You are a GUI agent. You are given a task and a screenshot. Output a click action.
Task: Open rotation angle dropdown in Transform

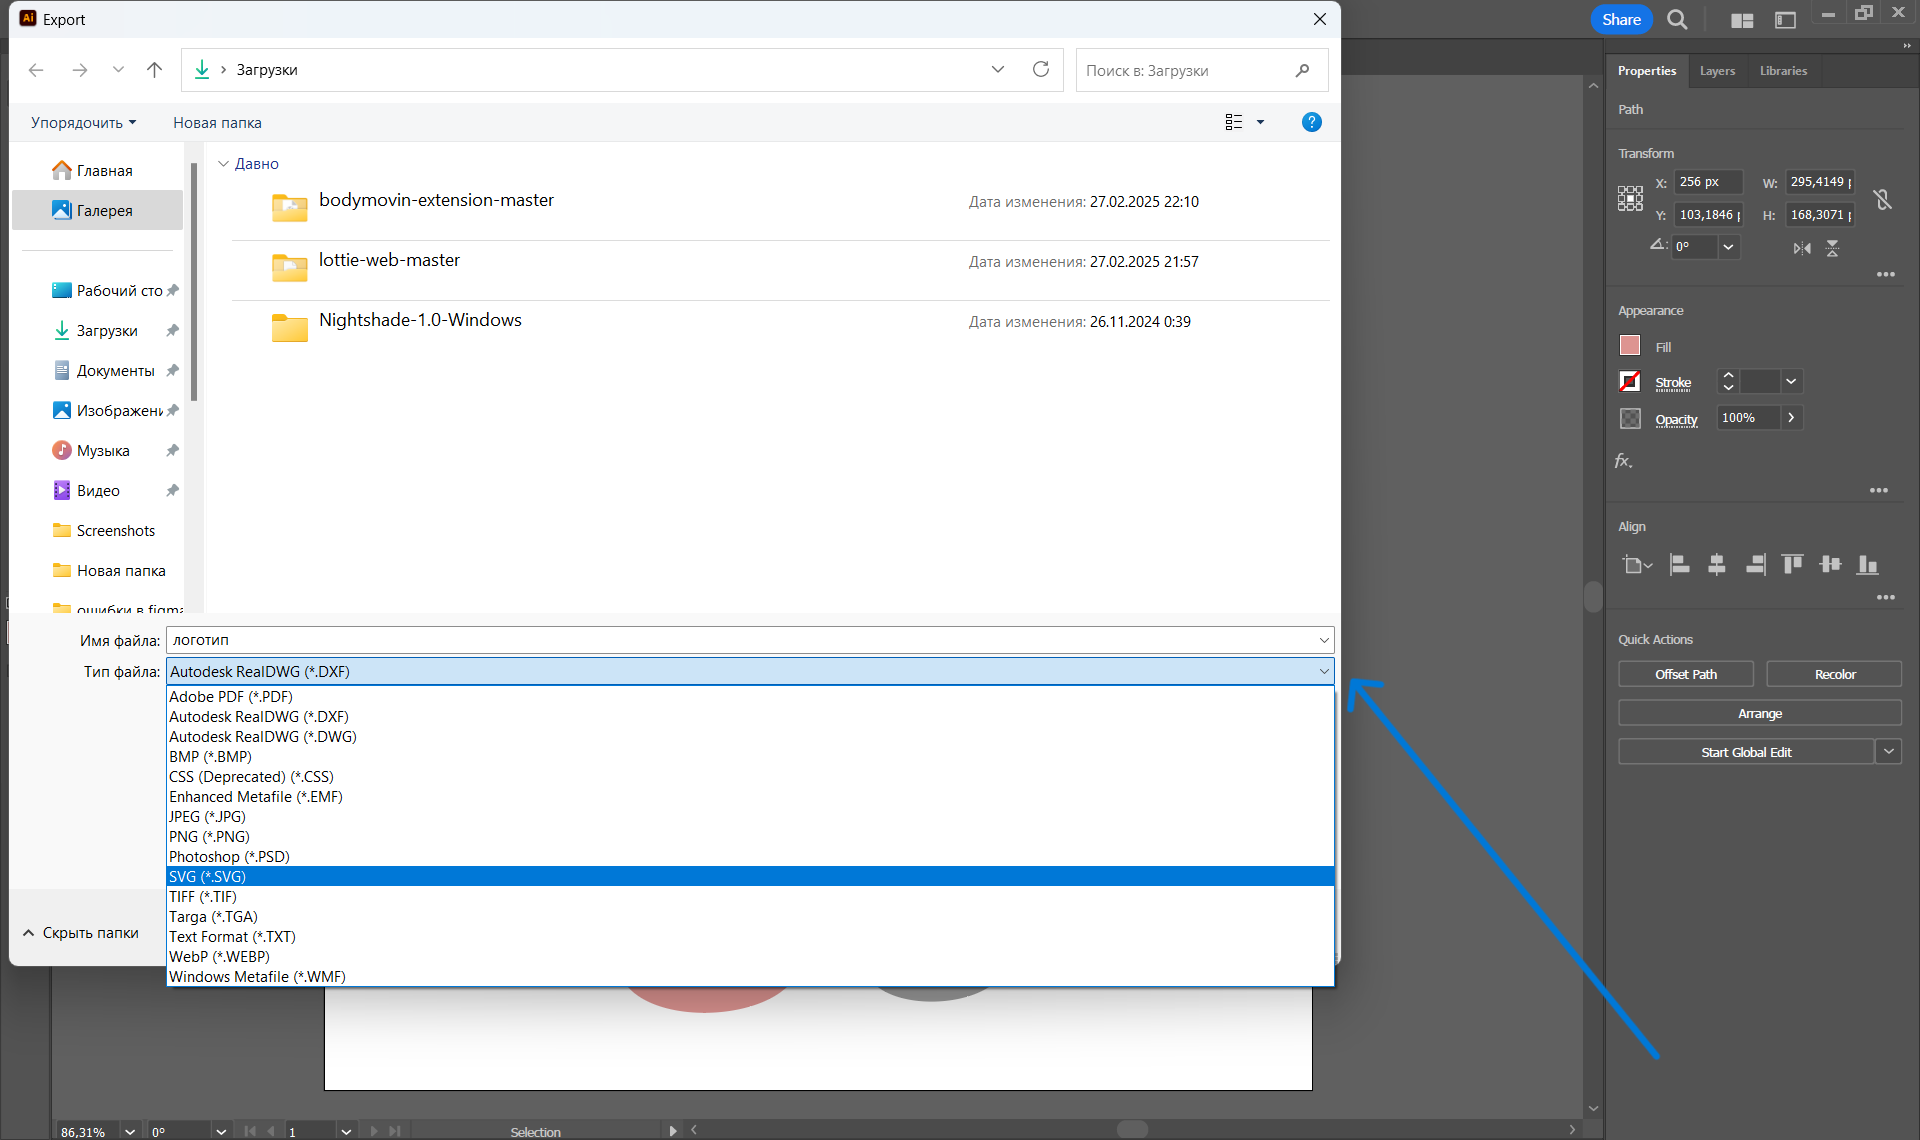pyautogui.click(x=1729, y=247)
